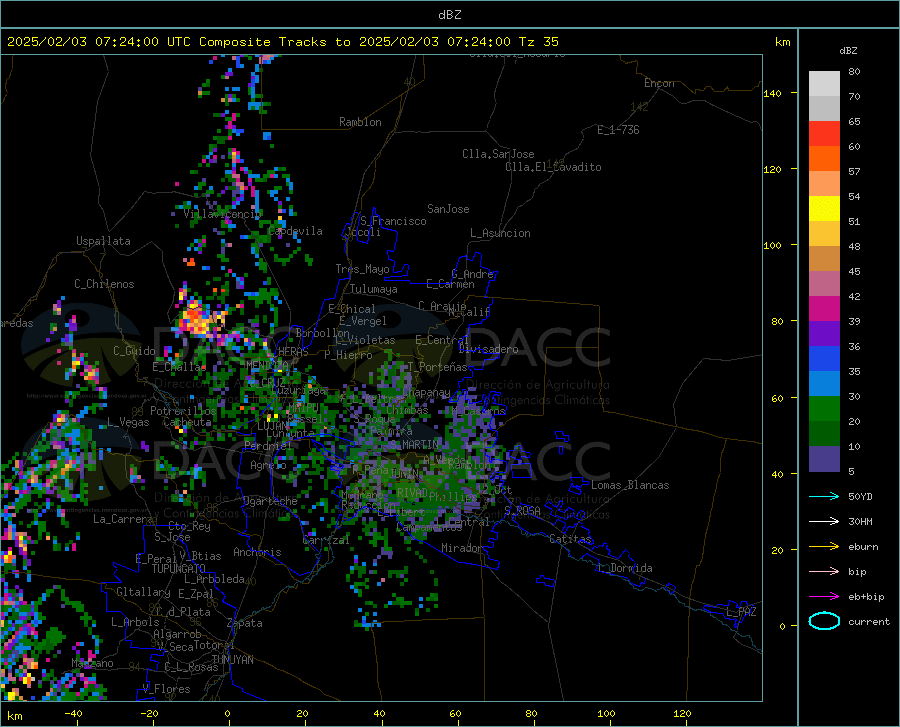Click the 'Encon' map label
The height and width of the screenshot is (727, 900).
[x=659, y=83]
